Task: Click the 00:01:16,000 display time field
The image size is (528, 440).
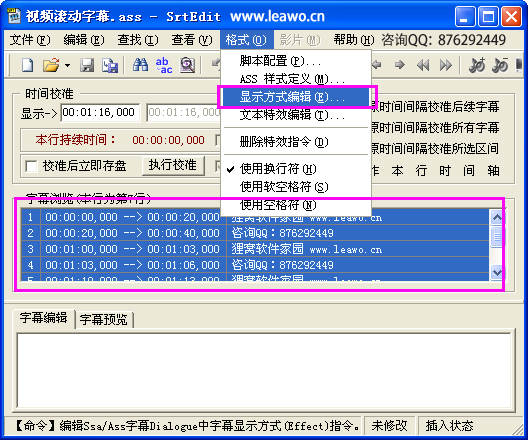Action: [x=100, y=112]
